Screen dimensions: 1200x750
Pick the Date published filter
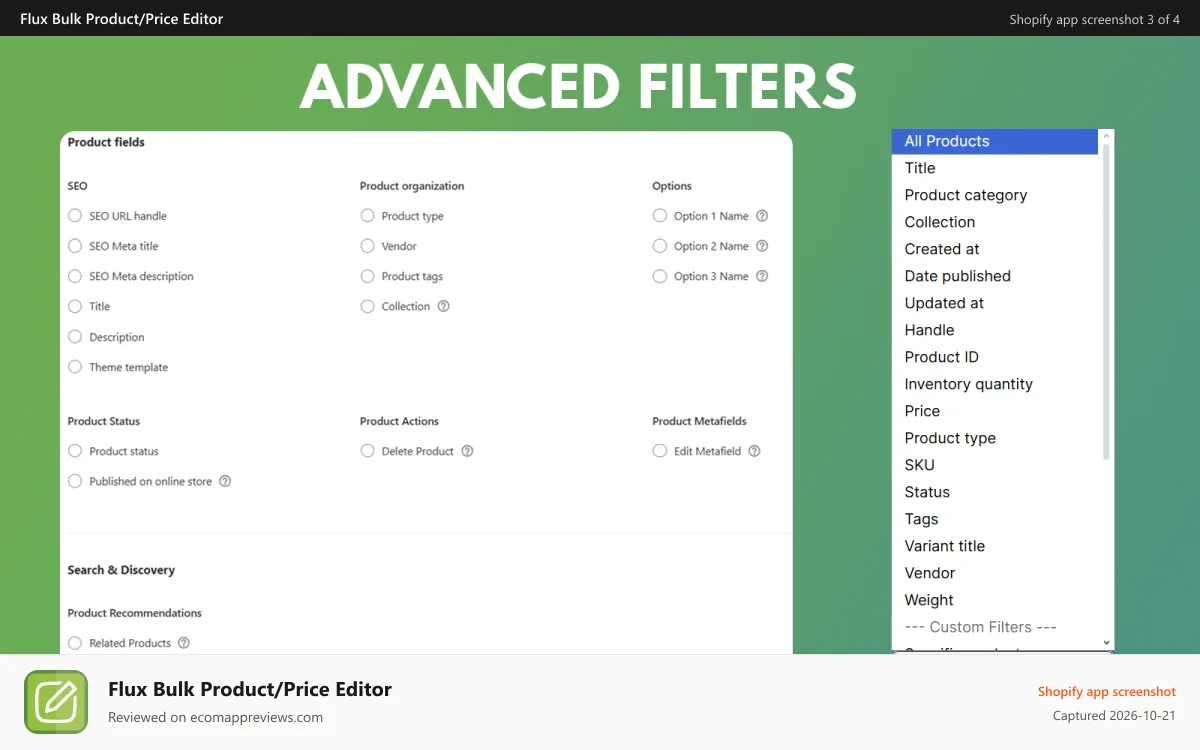[995, 276]
